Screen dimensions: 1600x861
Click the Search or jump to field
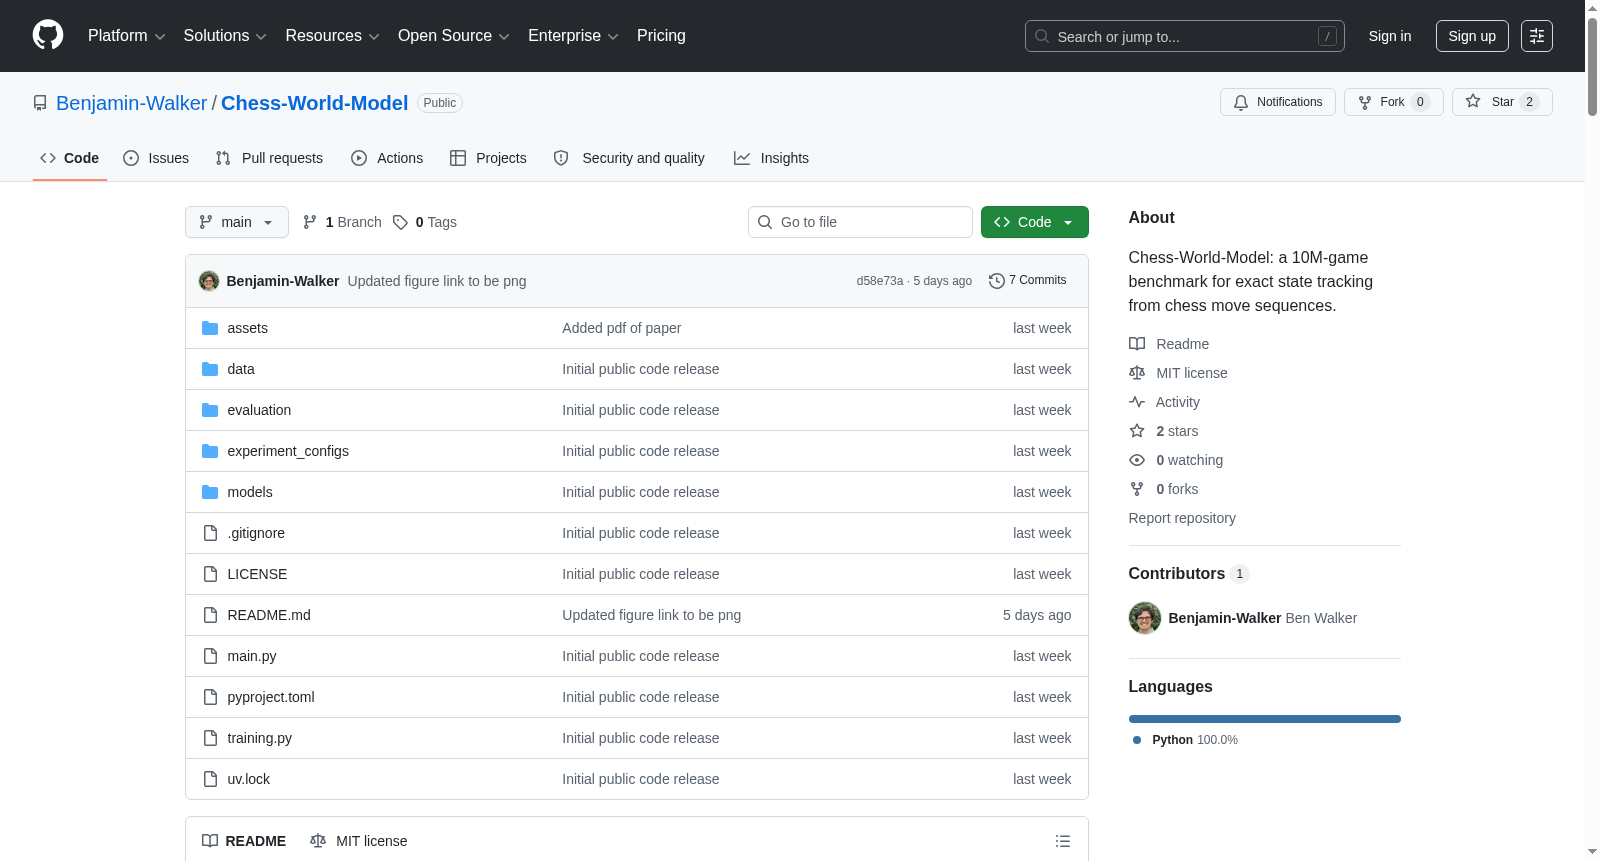[x=1185, y=36]
